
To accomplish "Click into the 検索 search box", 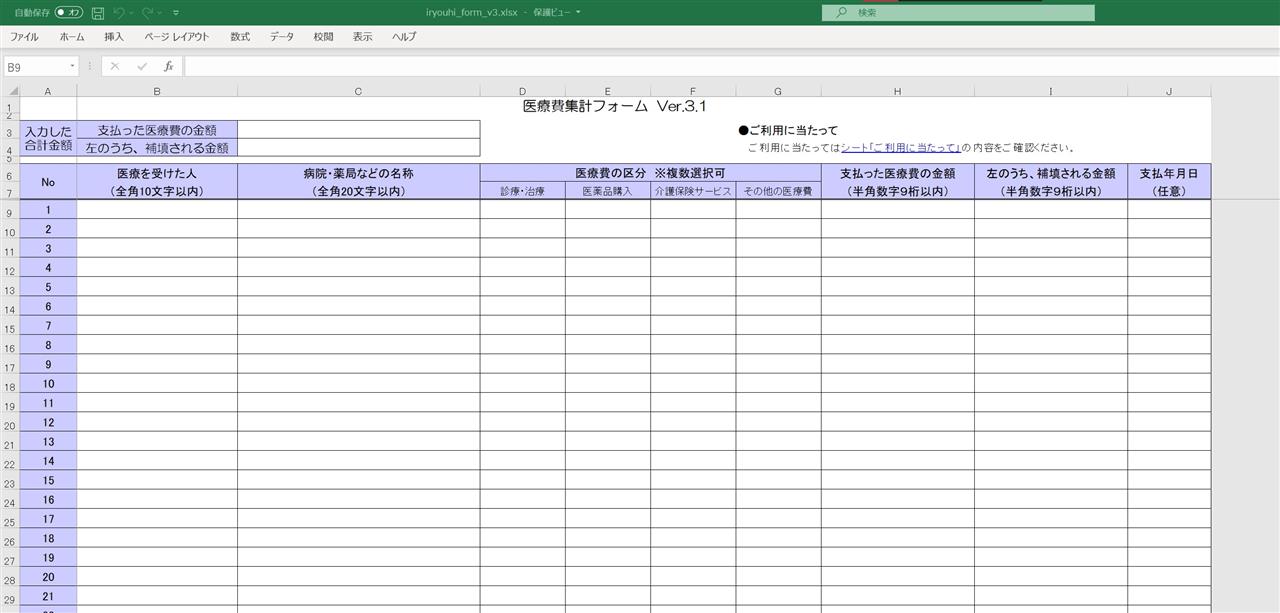I will click(958, 13).
